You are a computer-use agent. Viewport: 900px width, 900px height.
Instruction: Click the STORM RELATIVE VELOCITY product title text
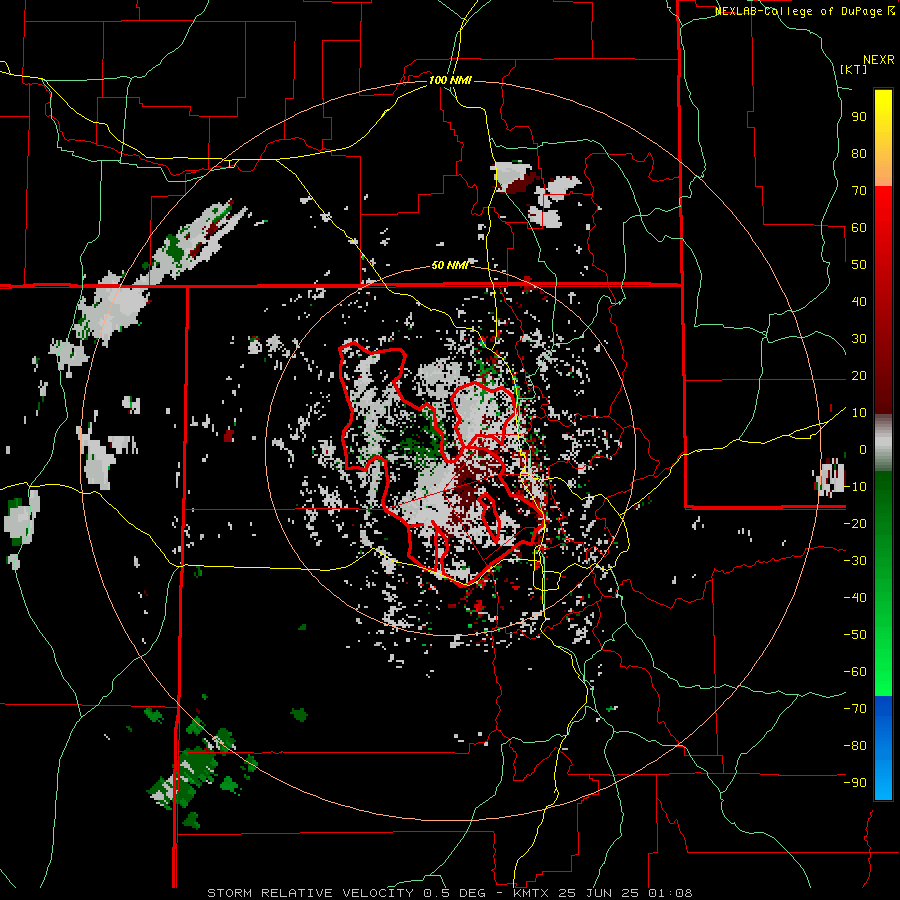pos(310,893)
